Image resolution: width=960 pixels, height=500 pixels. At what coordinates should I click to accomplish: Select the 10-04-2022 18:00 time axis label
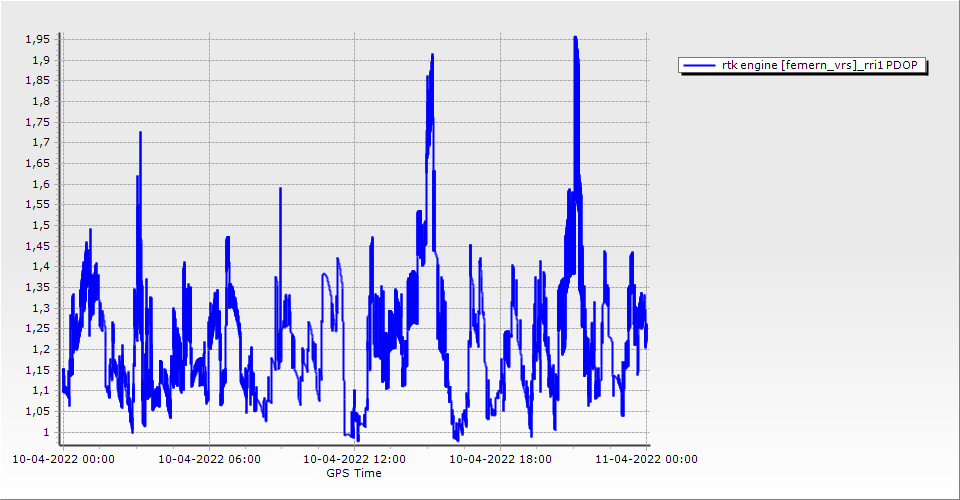click(x=501, y=460)
